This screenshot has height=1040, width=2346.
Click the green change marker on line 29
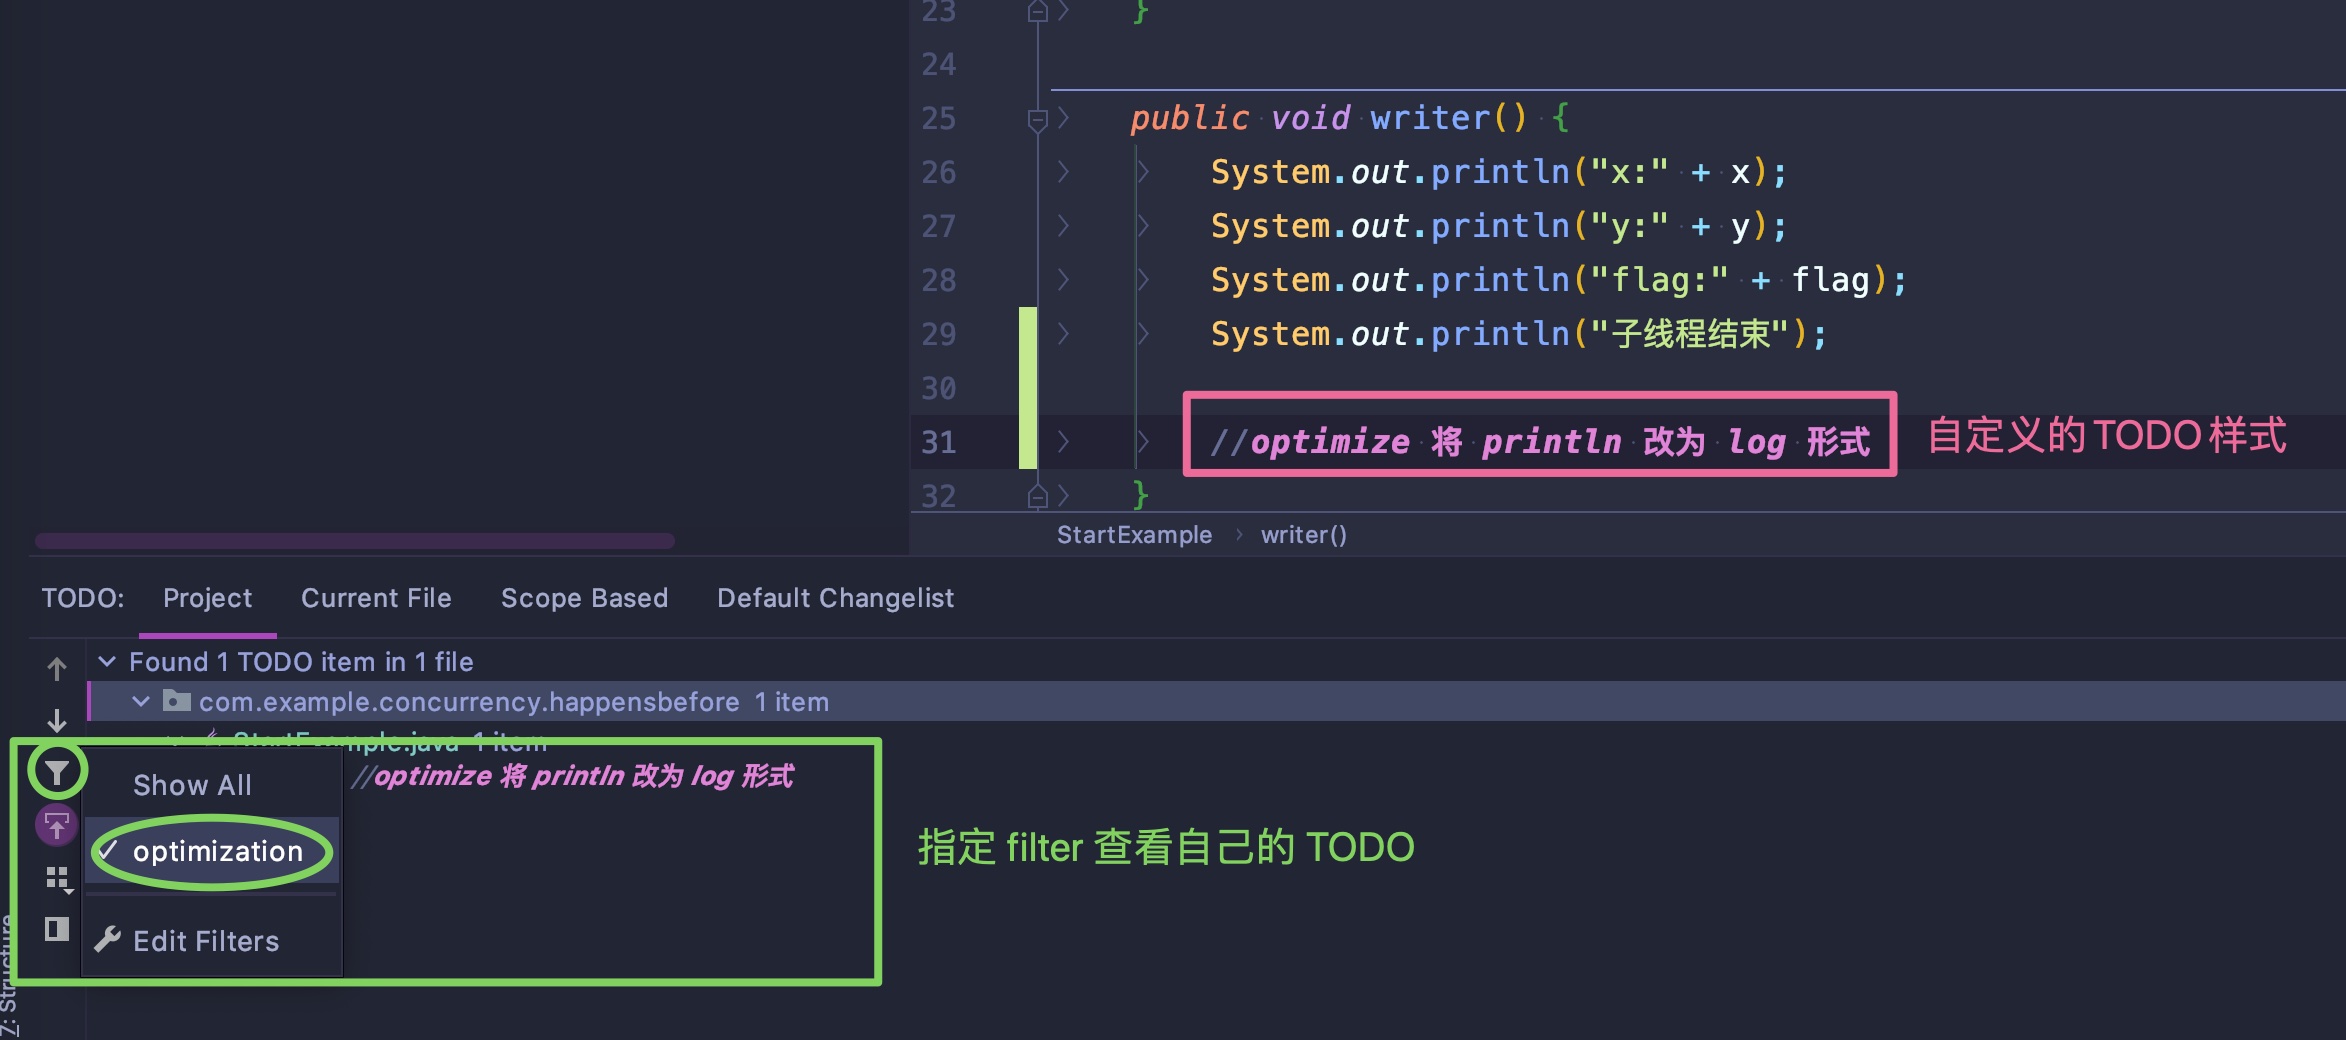1027,334
